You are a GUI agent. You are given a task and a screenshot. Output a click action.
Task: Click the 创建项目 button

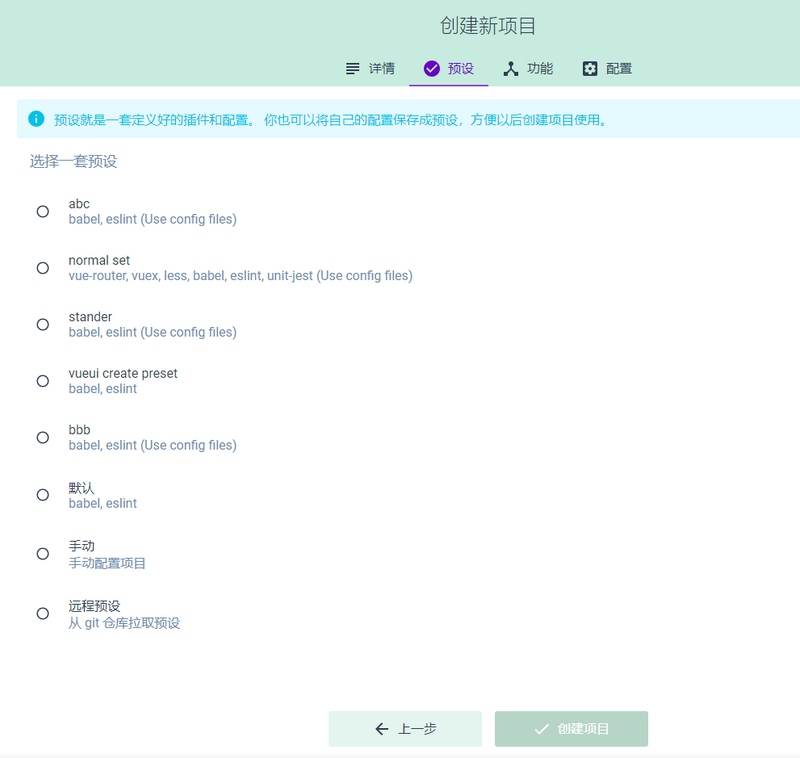tap(571, 729)
